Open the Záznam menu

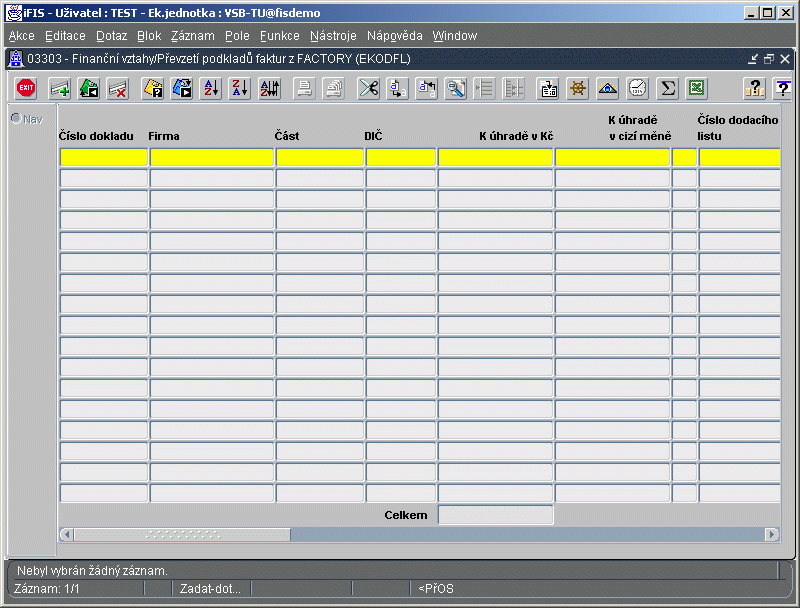pyautogui.click(x=192, y=36)
